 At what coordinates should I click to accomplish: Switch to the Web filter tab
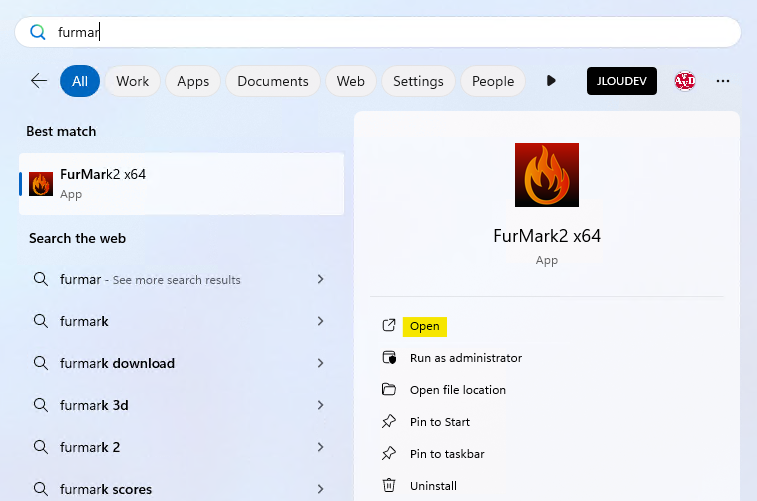click(350, 81)
